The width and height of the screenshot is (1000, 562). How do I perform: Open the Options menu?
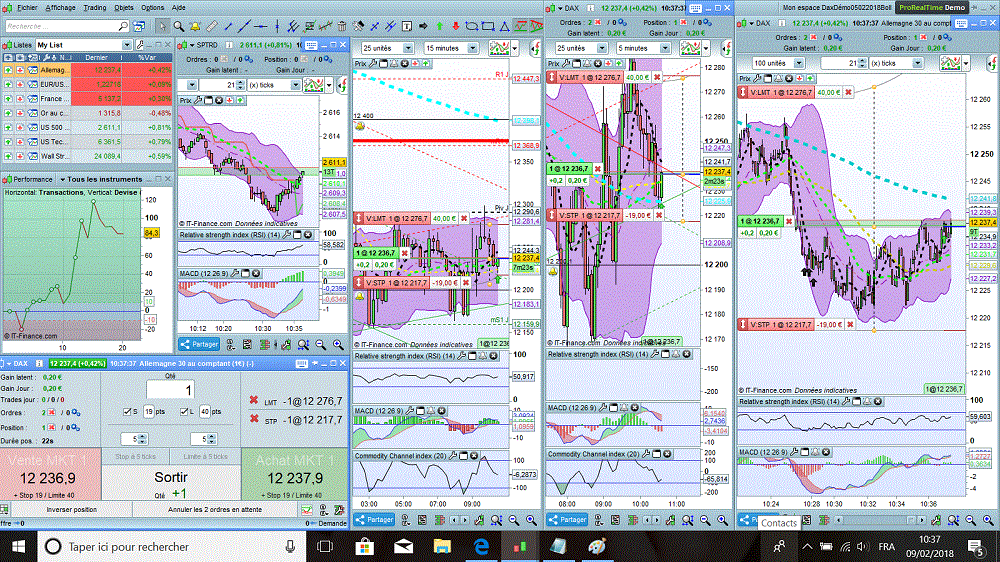tap(152, 8)
